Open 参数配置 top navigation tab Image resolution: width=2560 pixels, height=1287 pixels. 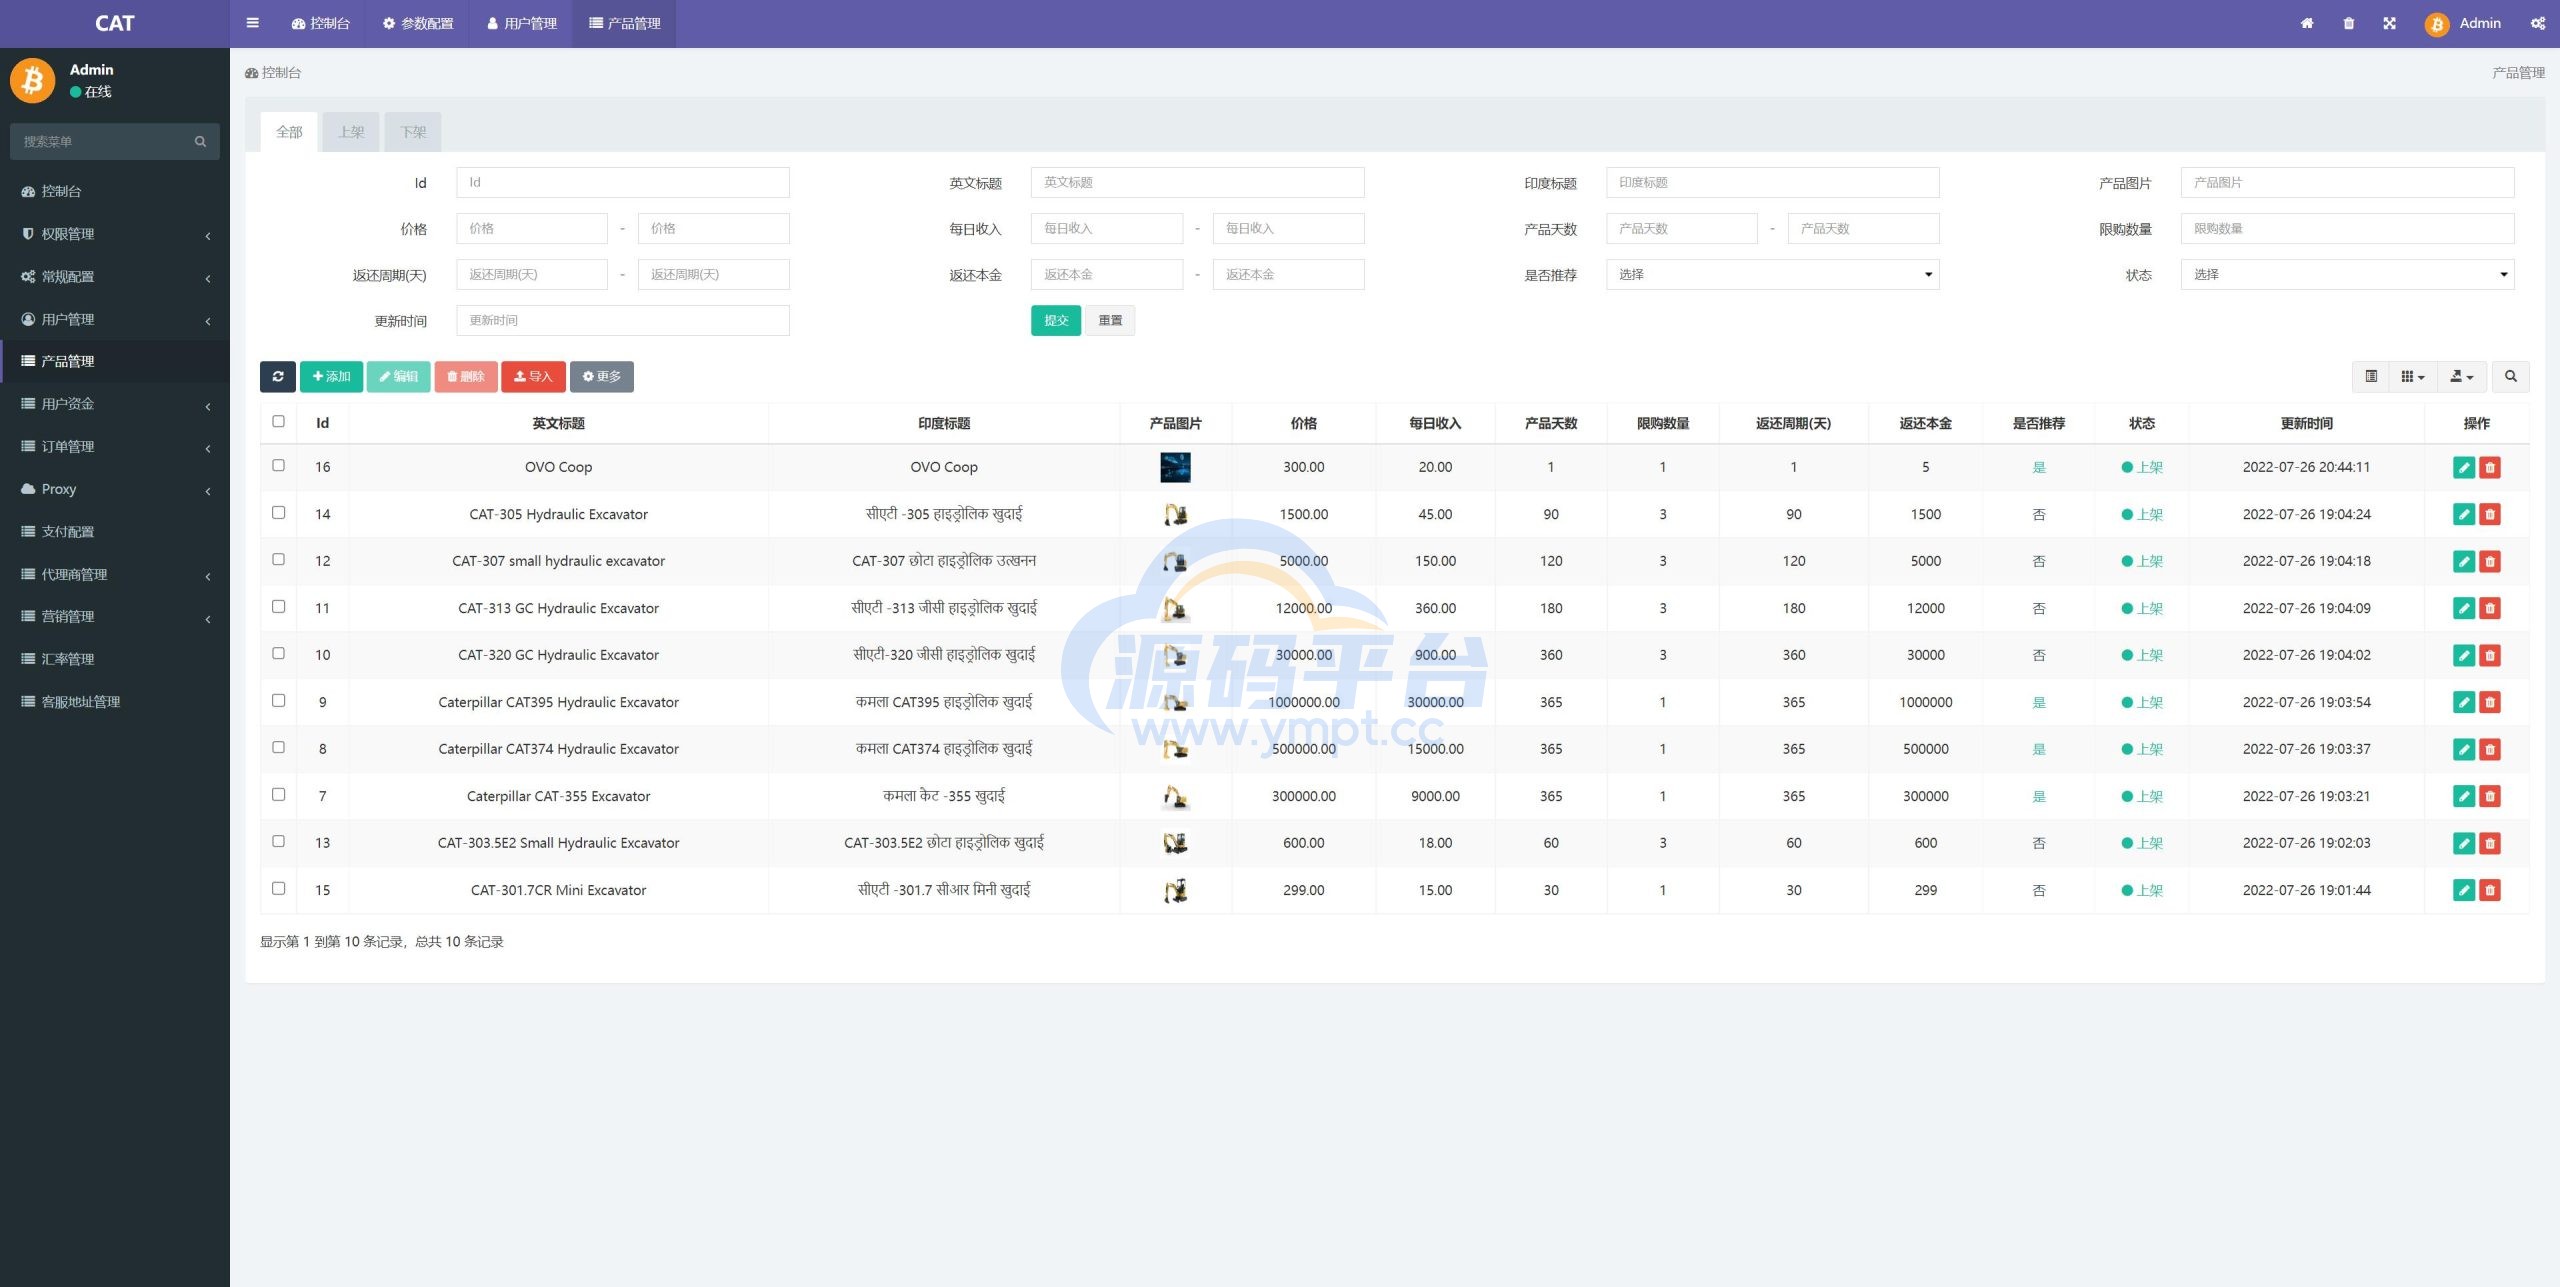point(418,23)
